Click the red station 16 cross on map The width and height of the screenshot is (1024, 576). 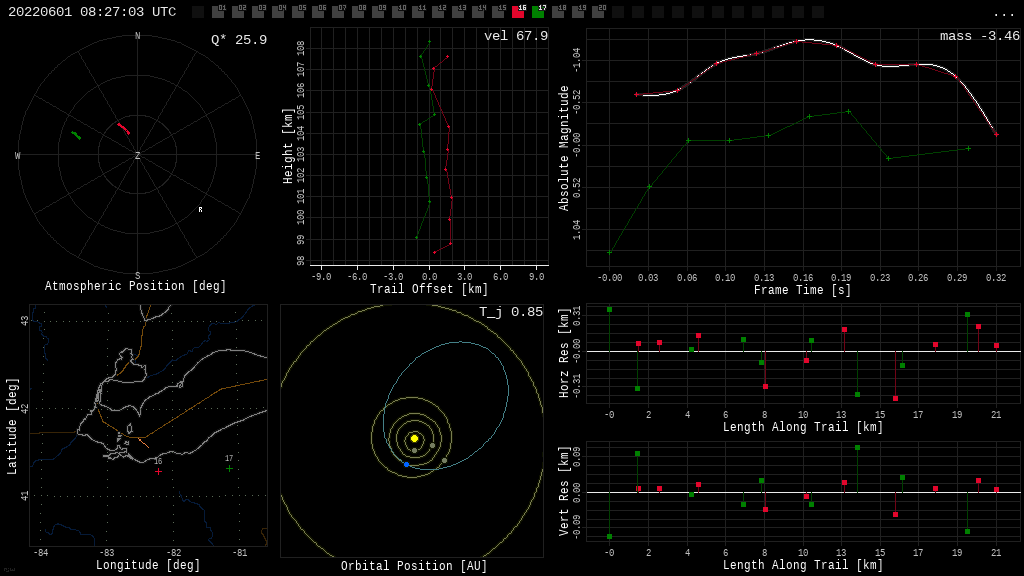point(158,471)
